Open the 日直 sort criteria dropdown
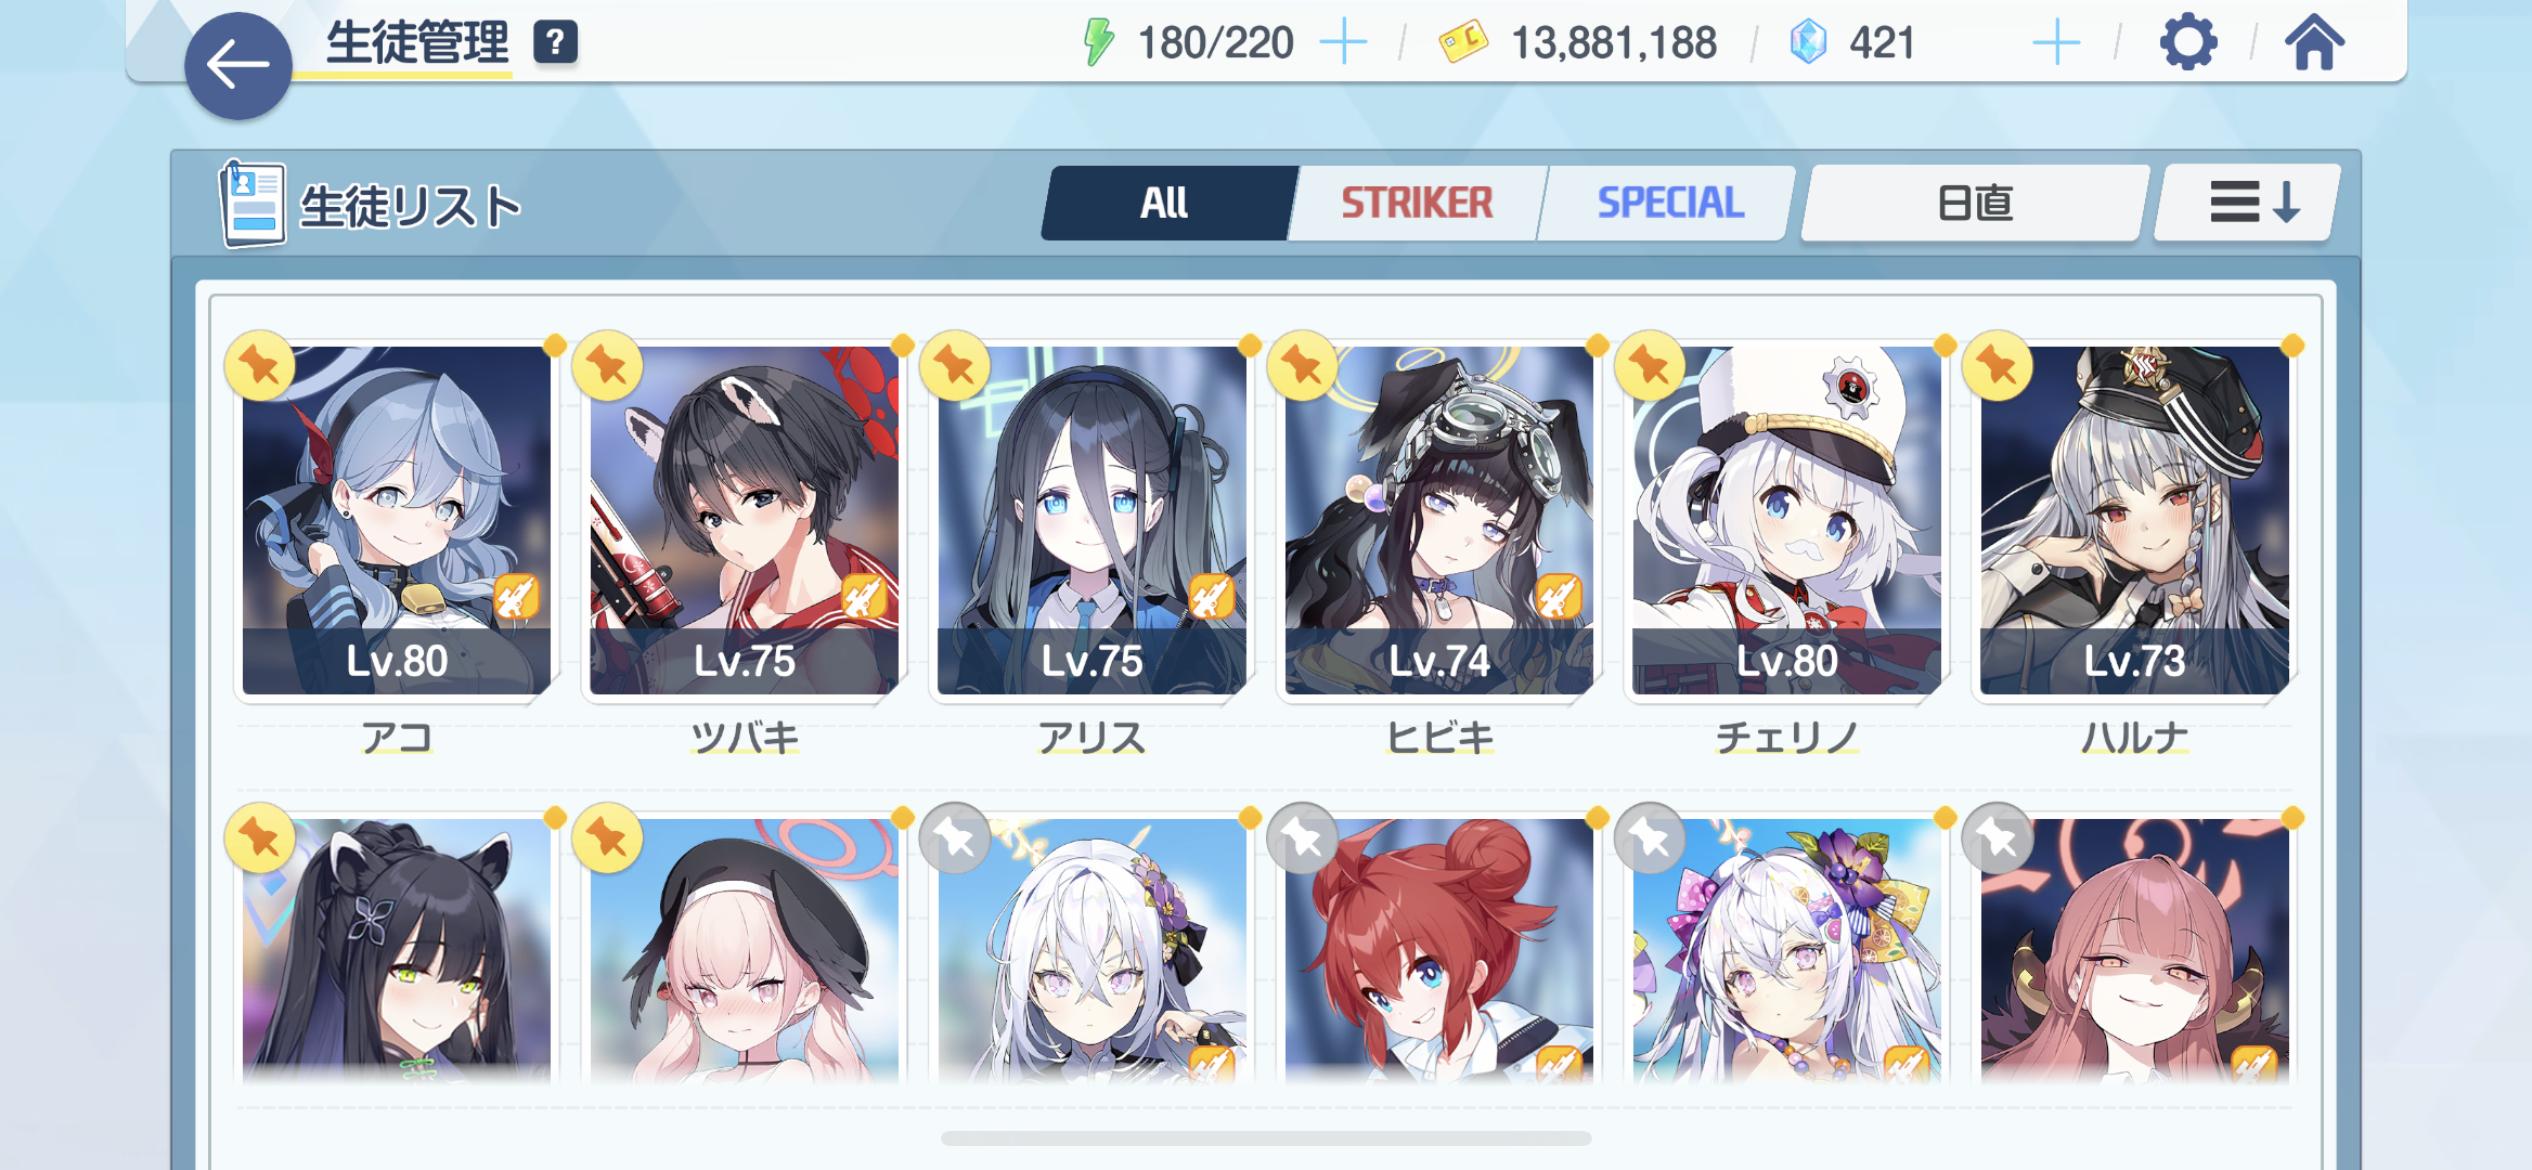Viewport: 2532px width, 1170px height. [x=1975, y=203]
